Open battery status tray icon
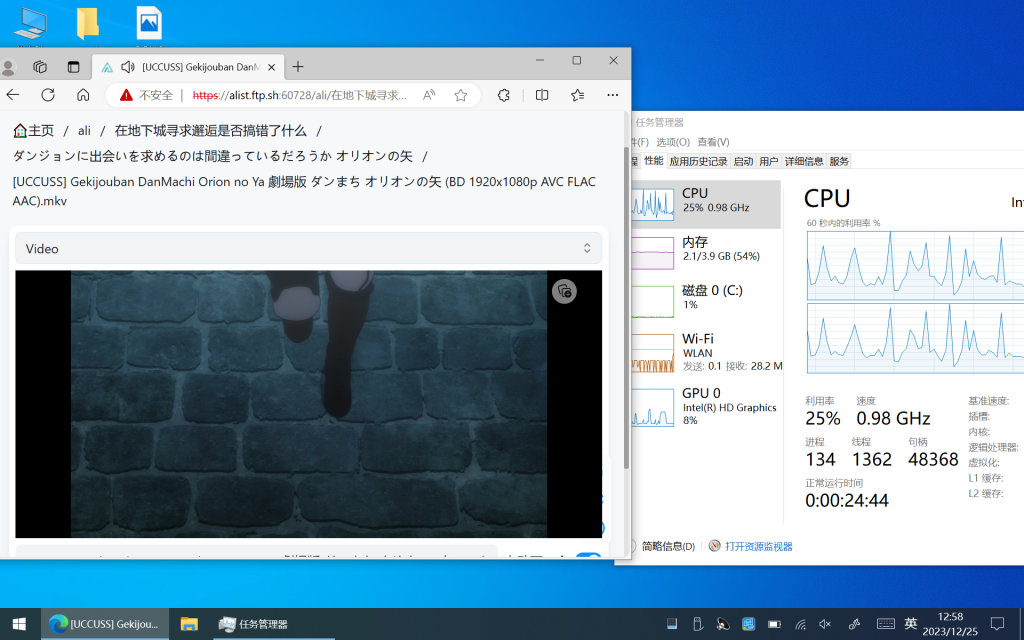This screenshot has height=640, width=1024. (x=775, y=624)
